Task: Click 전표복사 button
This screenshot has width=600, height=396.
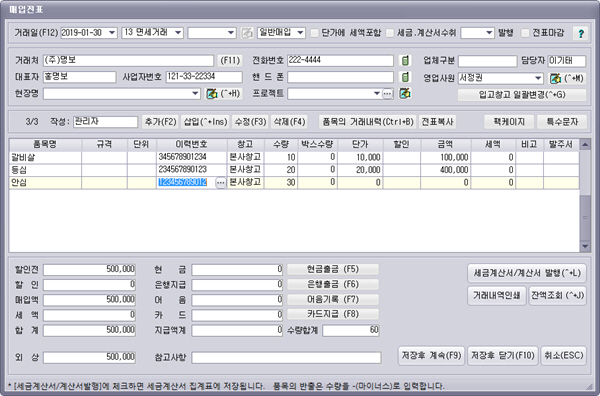Action: pos(437,122)
